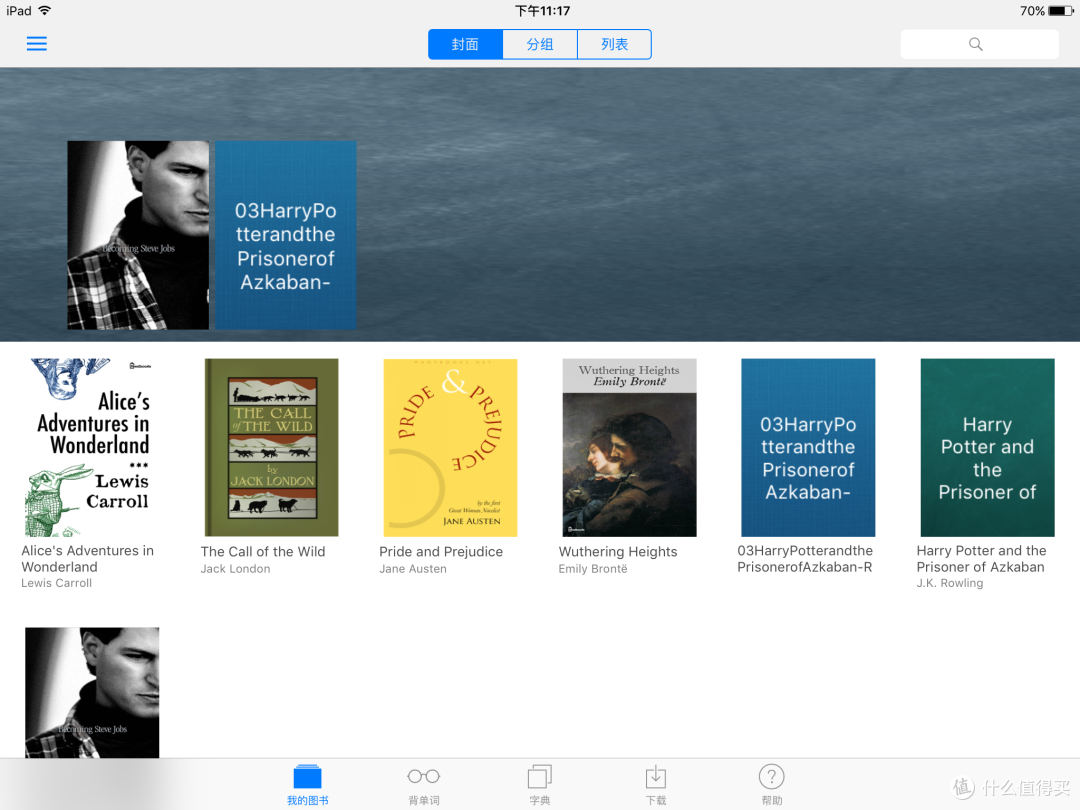This screenshot has width=1080, height=810.
Task: Click the author name 'Emily Brontë'
Action: [x=592, y=569]
